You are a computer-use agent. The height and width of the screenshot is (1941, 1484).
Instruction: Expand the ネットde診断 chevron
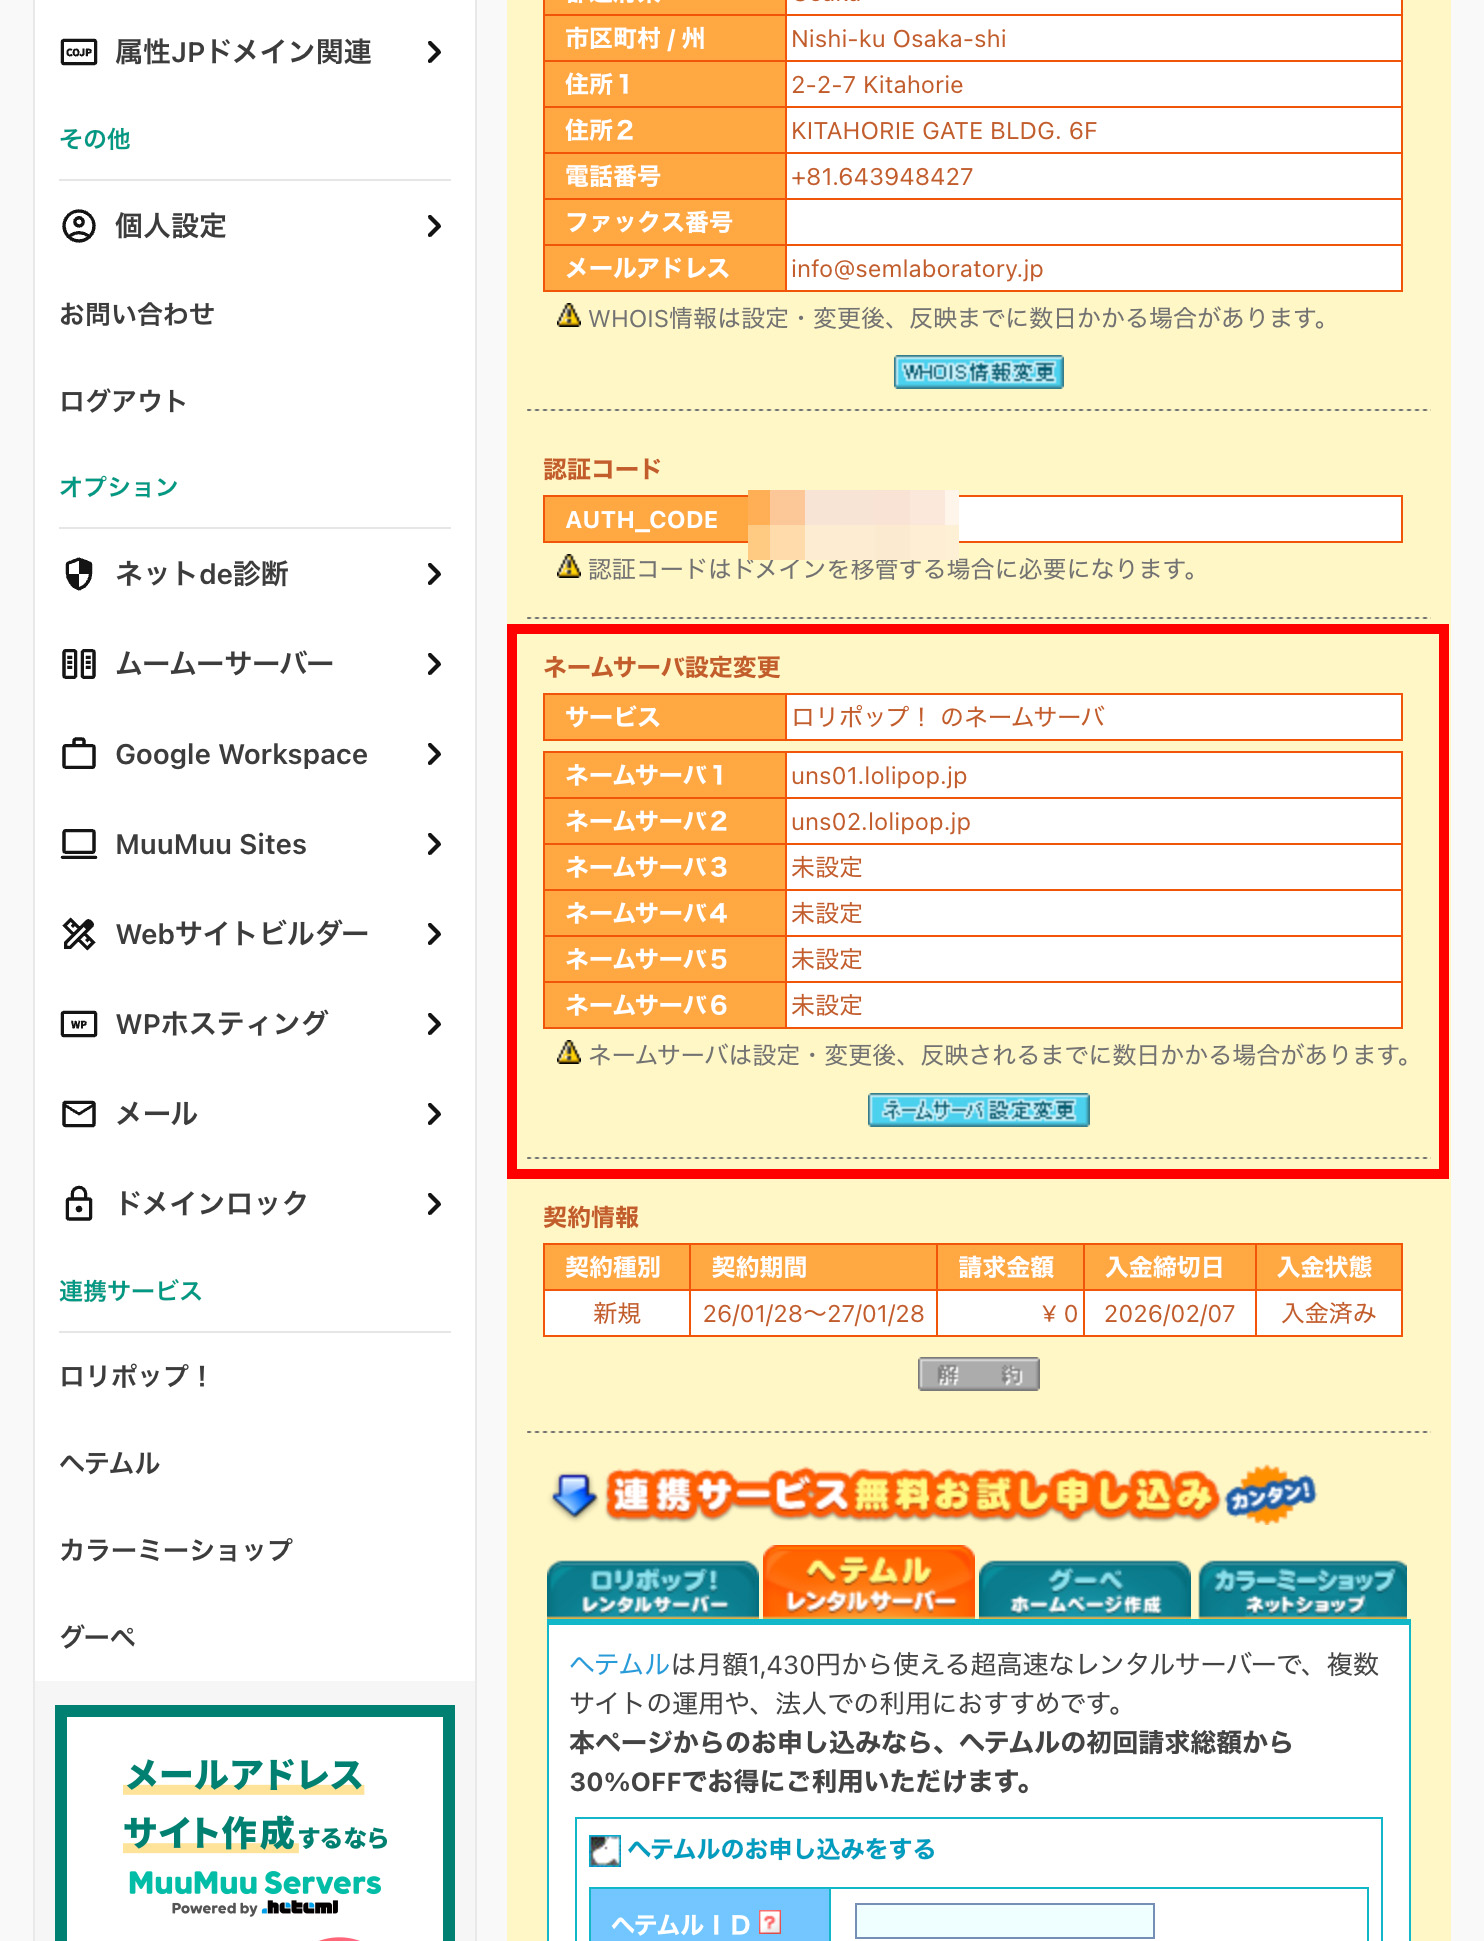433,574
